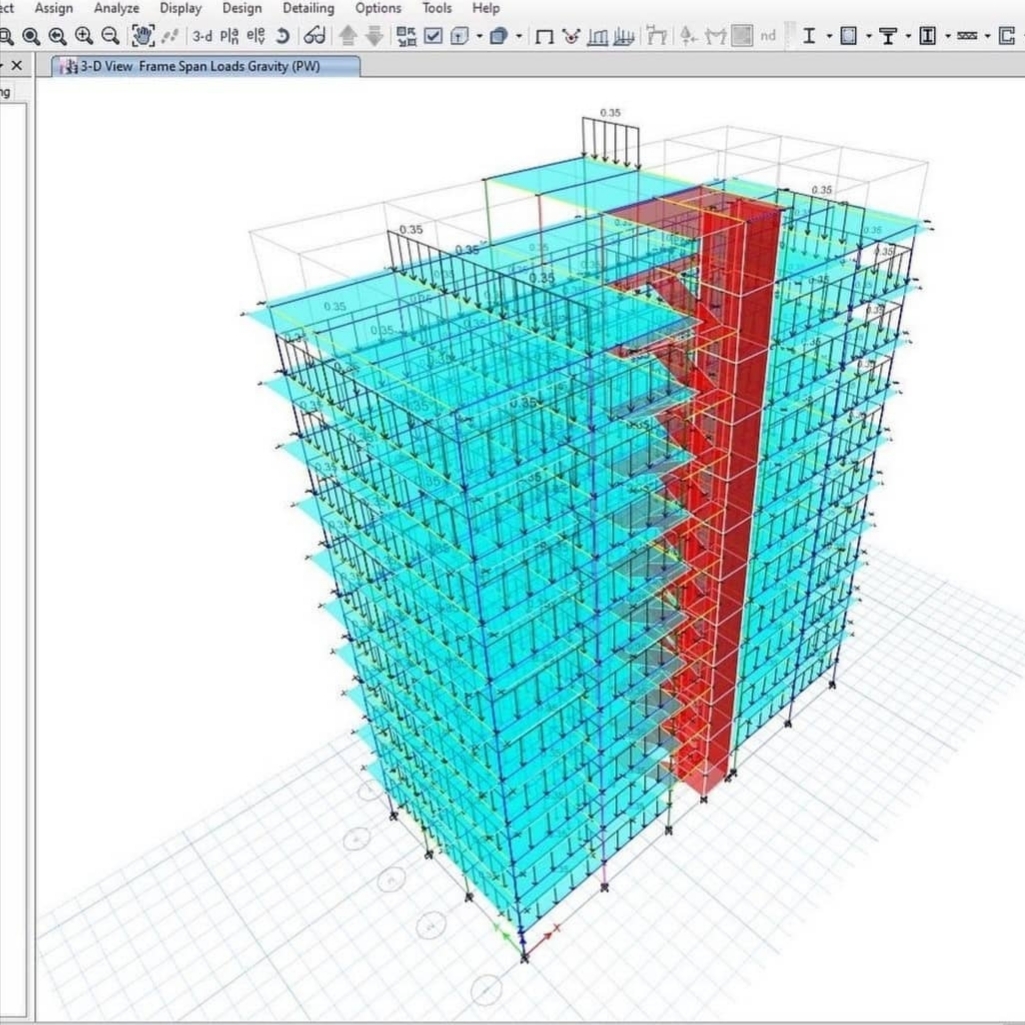Image resolution: width=1025 pixels, height=1025 pixels.
Task: Expand the composite beam design dropdown
Action: pos(908,37)
